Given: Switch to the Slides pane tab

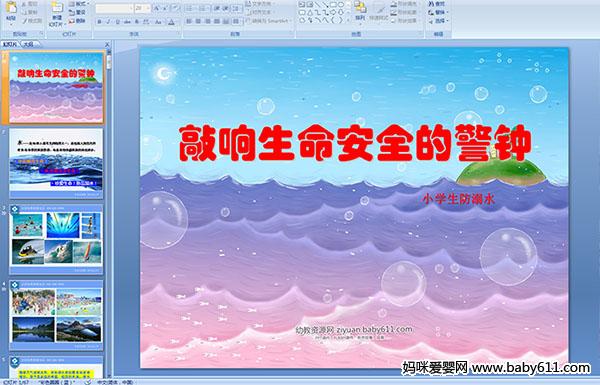Looking at the screenshot, I should pos(10,44).
